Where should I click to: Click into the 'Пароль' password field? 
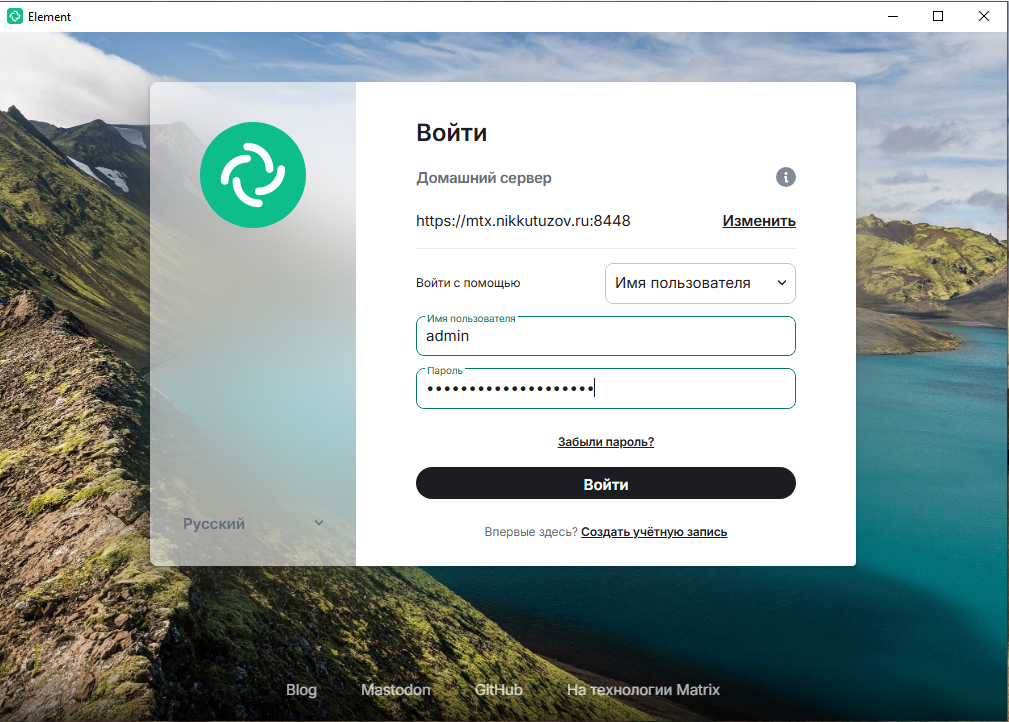pyautogui.click(x=605, y=389)
